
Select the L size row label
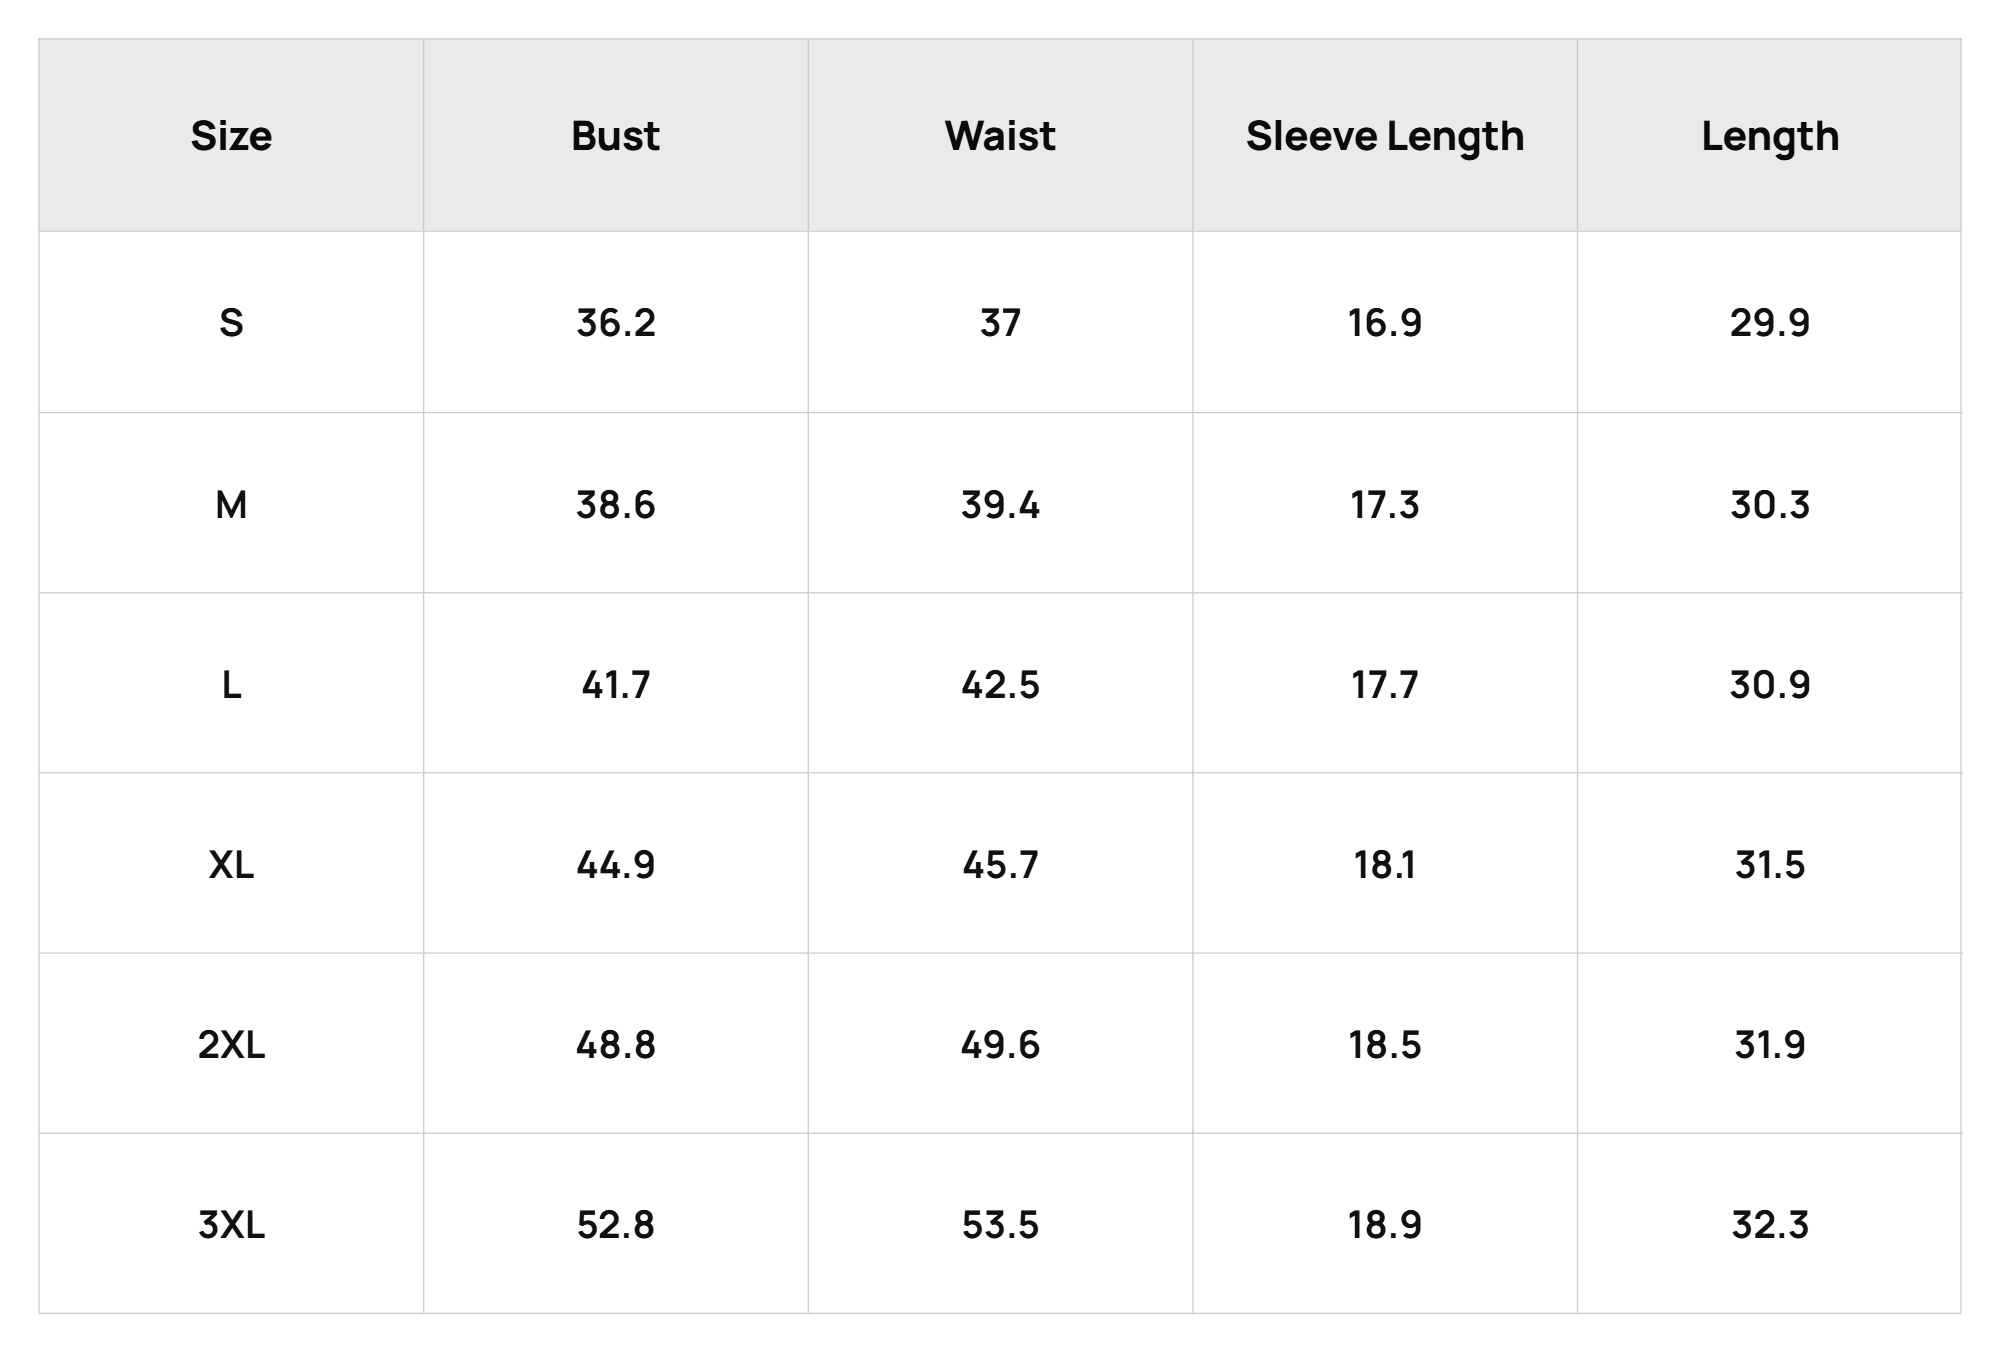tap(231, 685)
